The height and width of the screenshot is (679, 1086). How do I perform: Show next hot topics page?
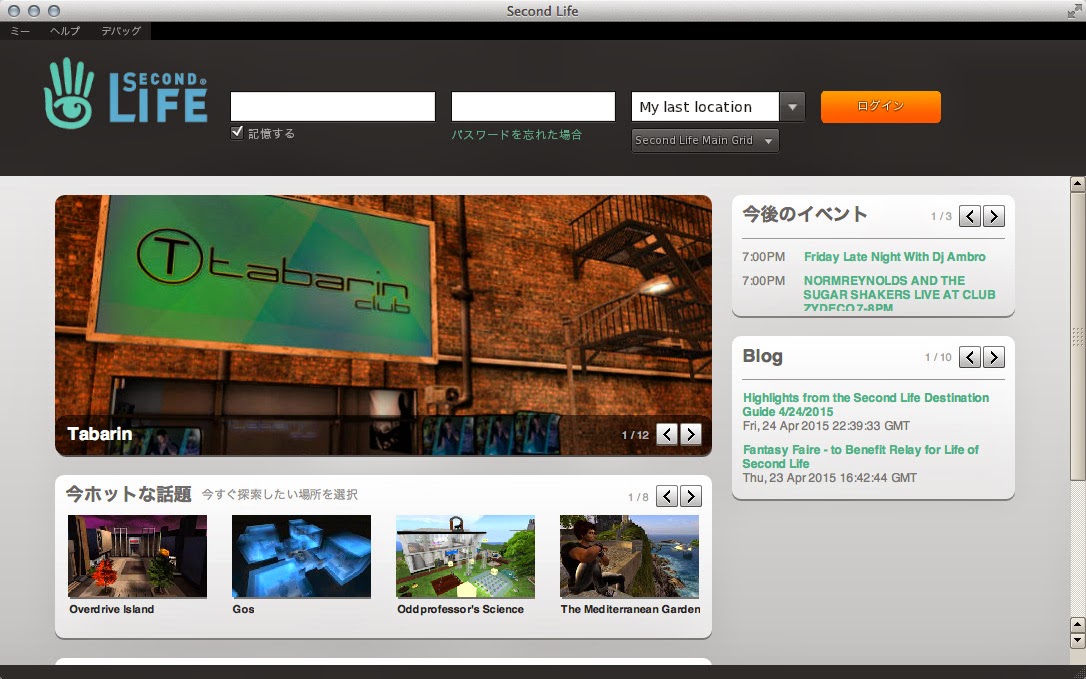(691, 496)
